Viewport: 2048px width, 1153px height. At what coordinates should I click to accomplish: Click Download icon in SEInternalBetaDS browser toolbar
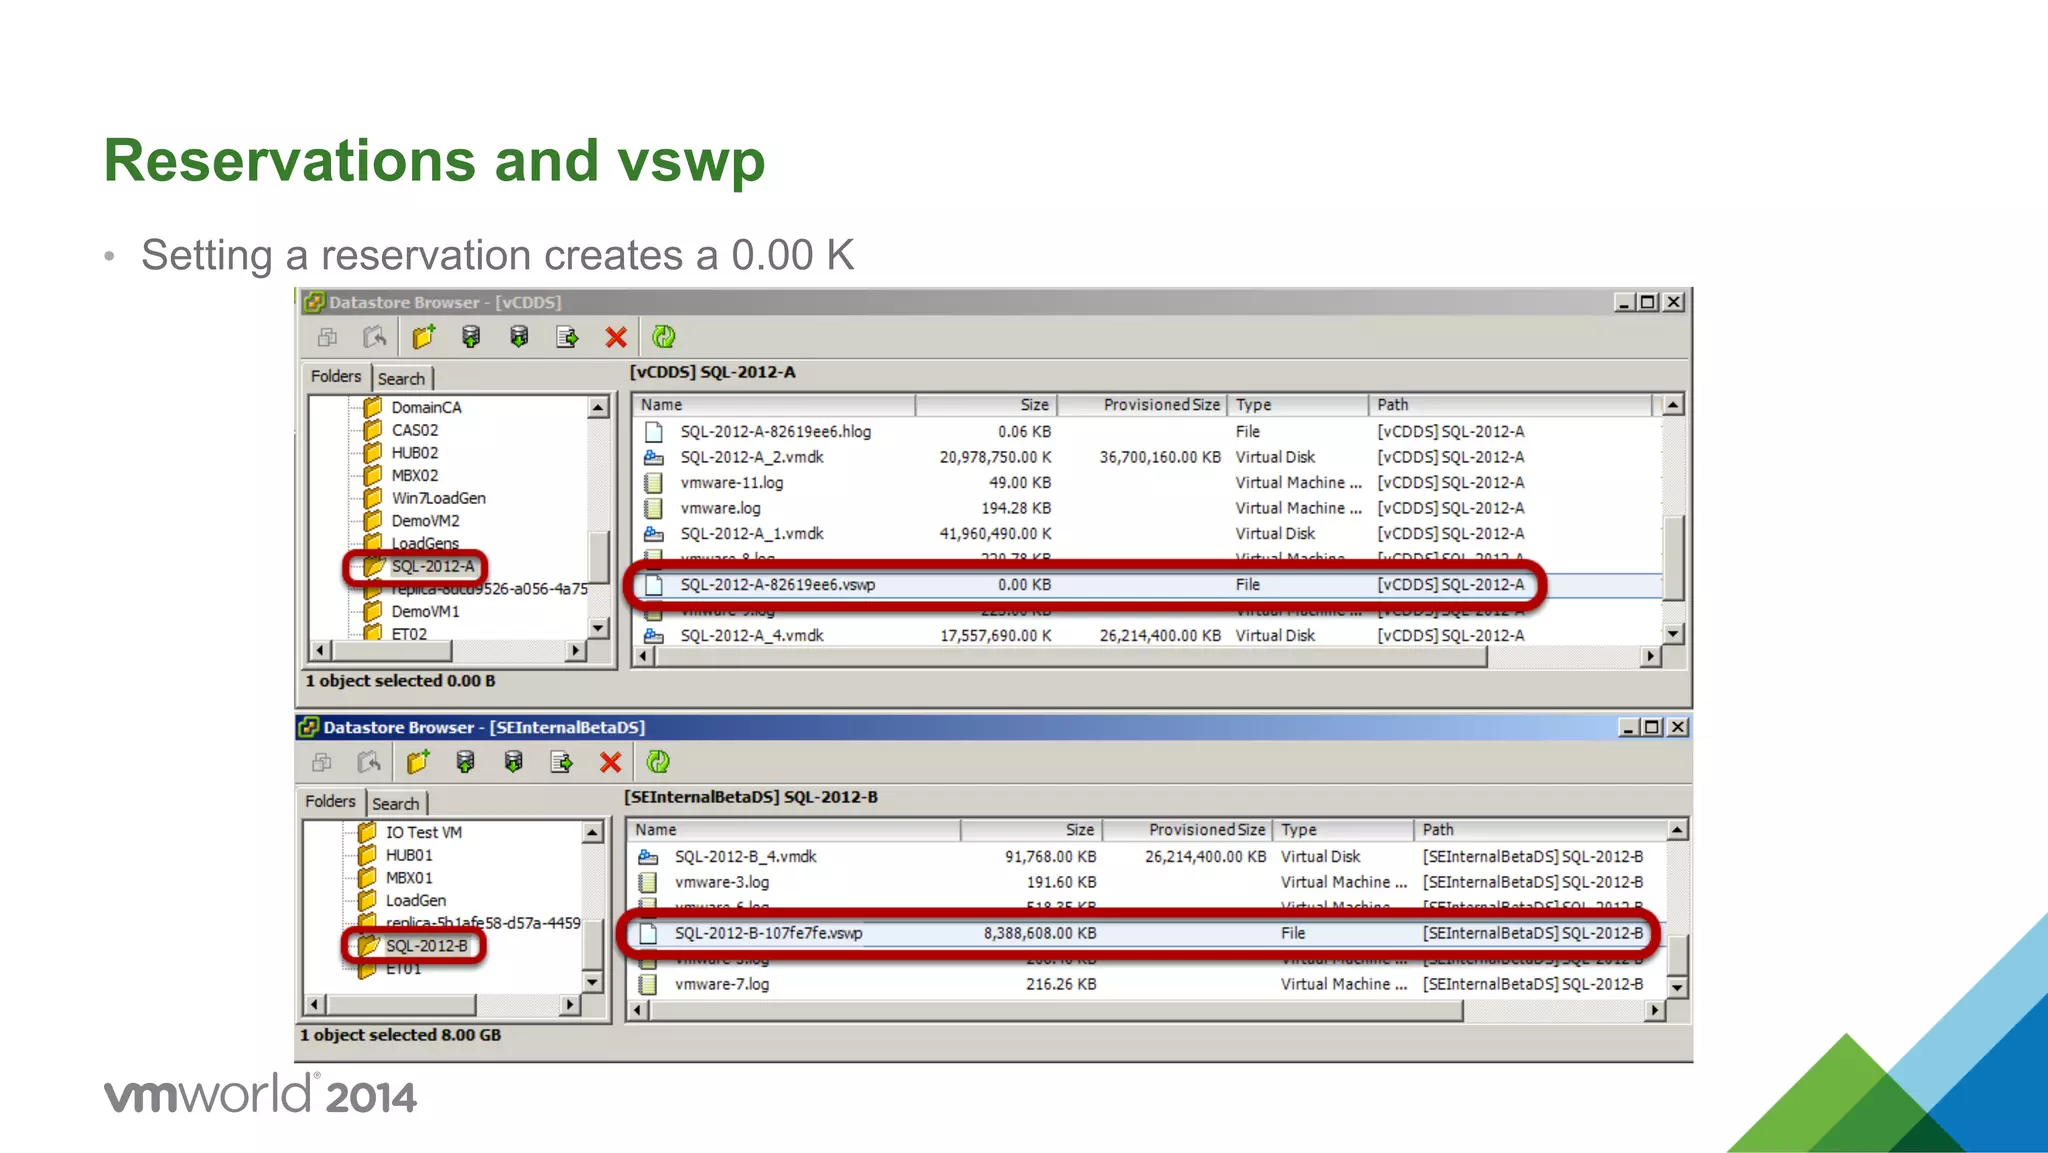[x=513, y=762]
